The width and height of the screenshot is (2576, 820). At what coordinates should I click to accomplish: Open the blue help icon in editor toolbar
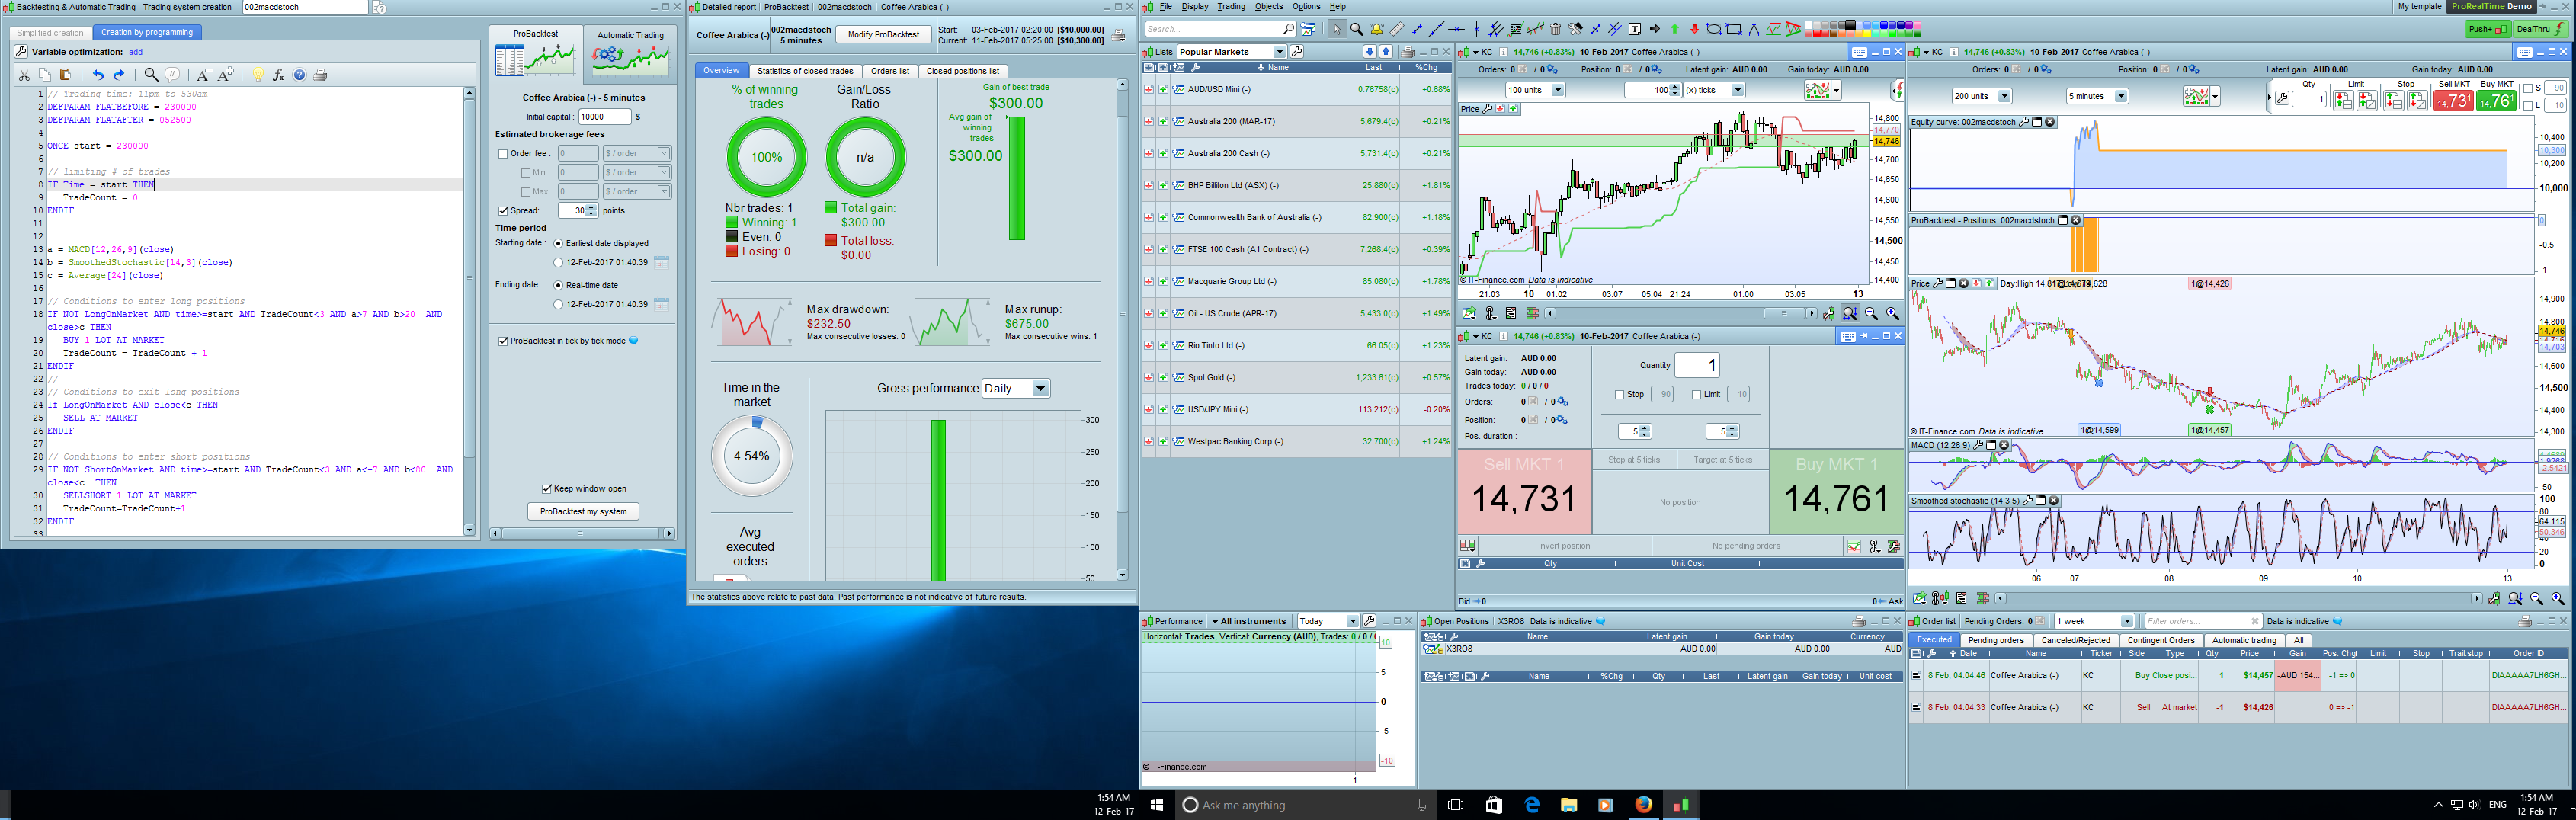point(299,75)
